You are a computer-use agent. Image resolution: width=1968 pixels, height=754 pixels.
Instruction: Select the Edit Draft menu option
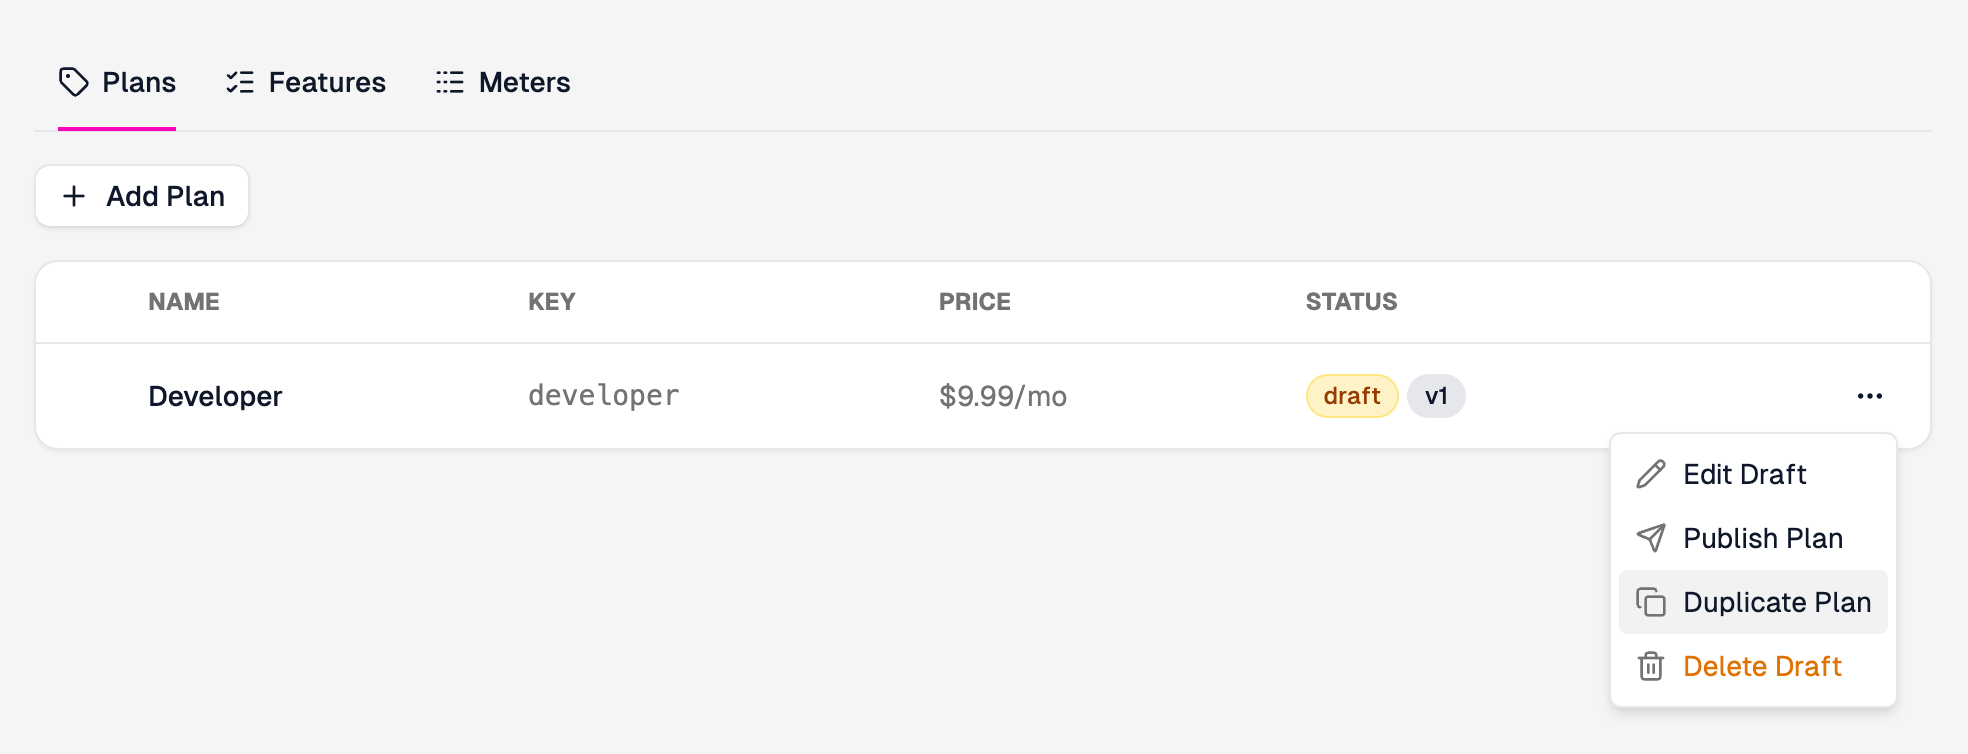1744,474
